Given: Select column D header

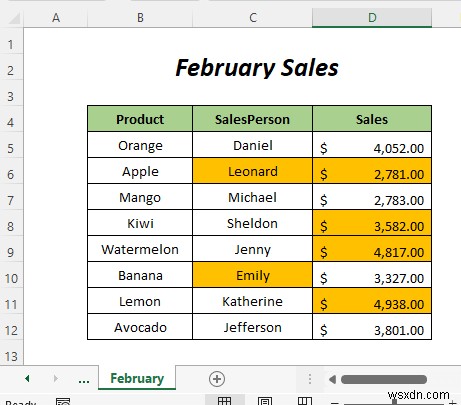Looking at the screenshot, I should pyautogui.click(x=372, y=18).
